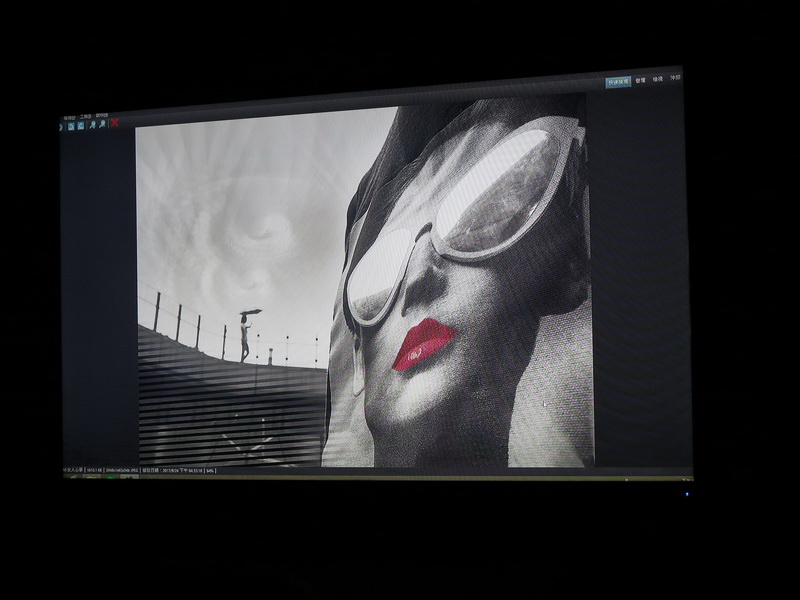Click the green icon in Windows taskbar
The width and height of the screenshot is (800, 600).
[x=110, y=477]
